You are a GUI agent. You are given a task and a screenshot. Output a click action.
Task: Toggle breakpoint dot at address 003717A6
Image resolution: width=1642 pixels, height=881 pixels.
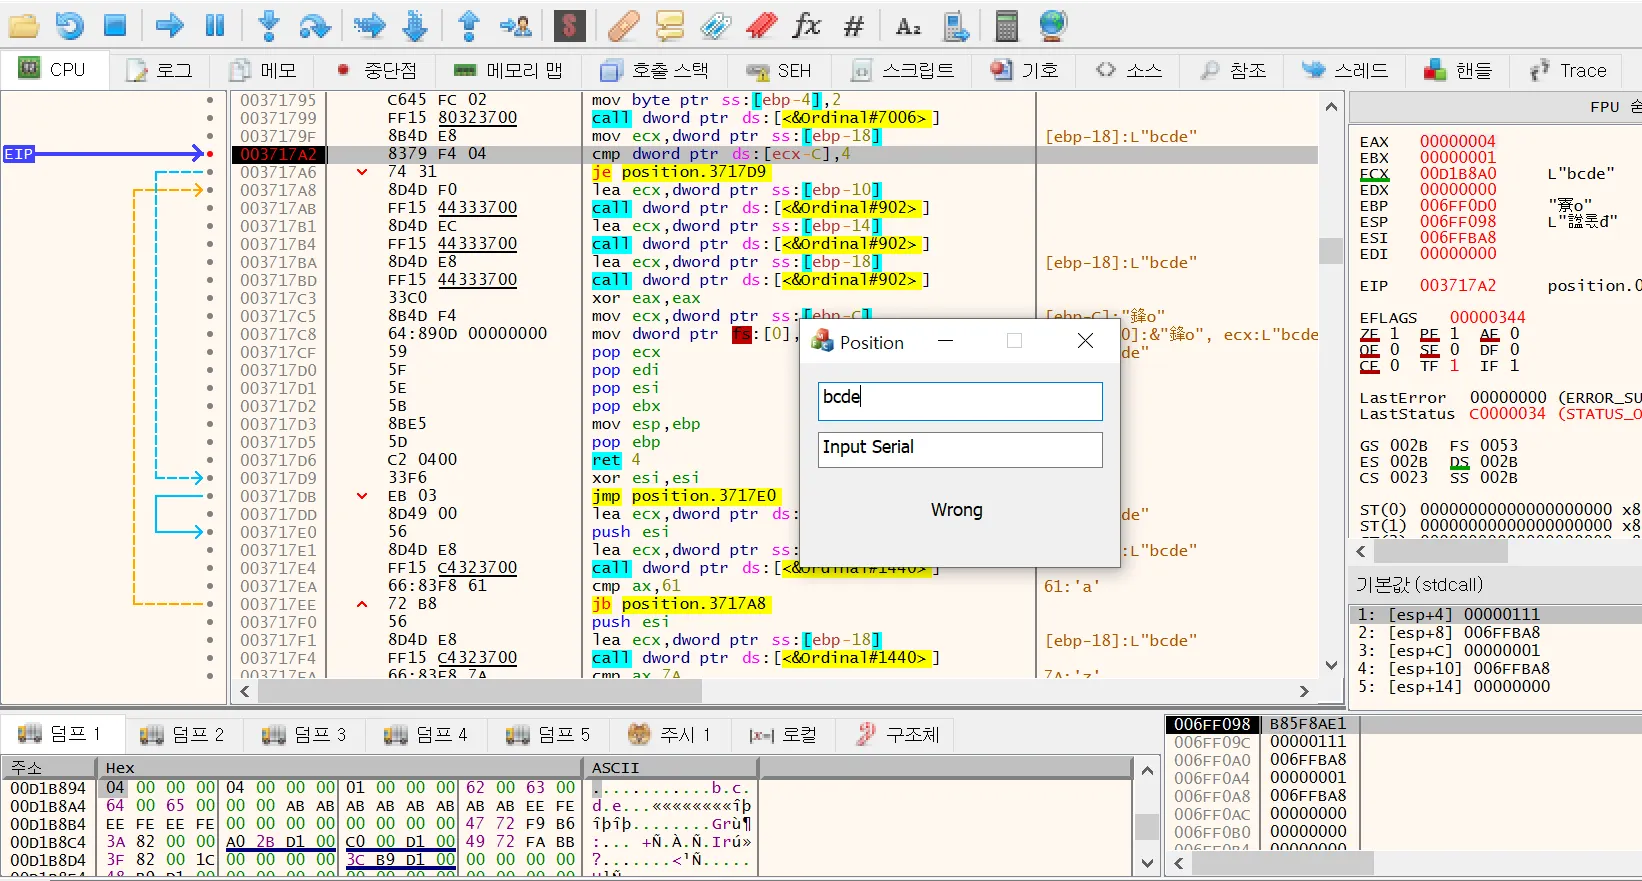point(210,172)
